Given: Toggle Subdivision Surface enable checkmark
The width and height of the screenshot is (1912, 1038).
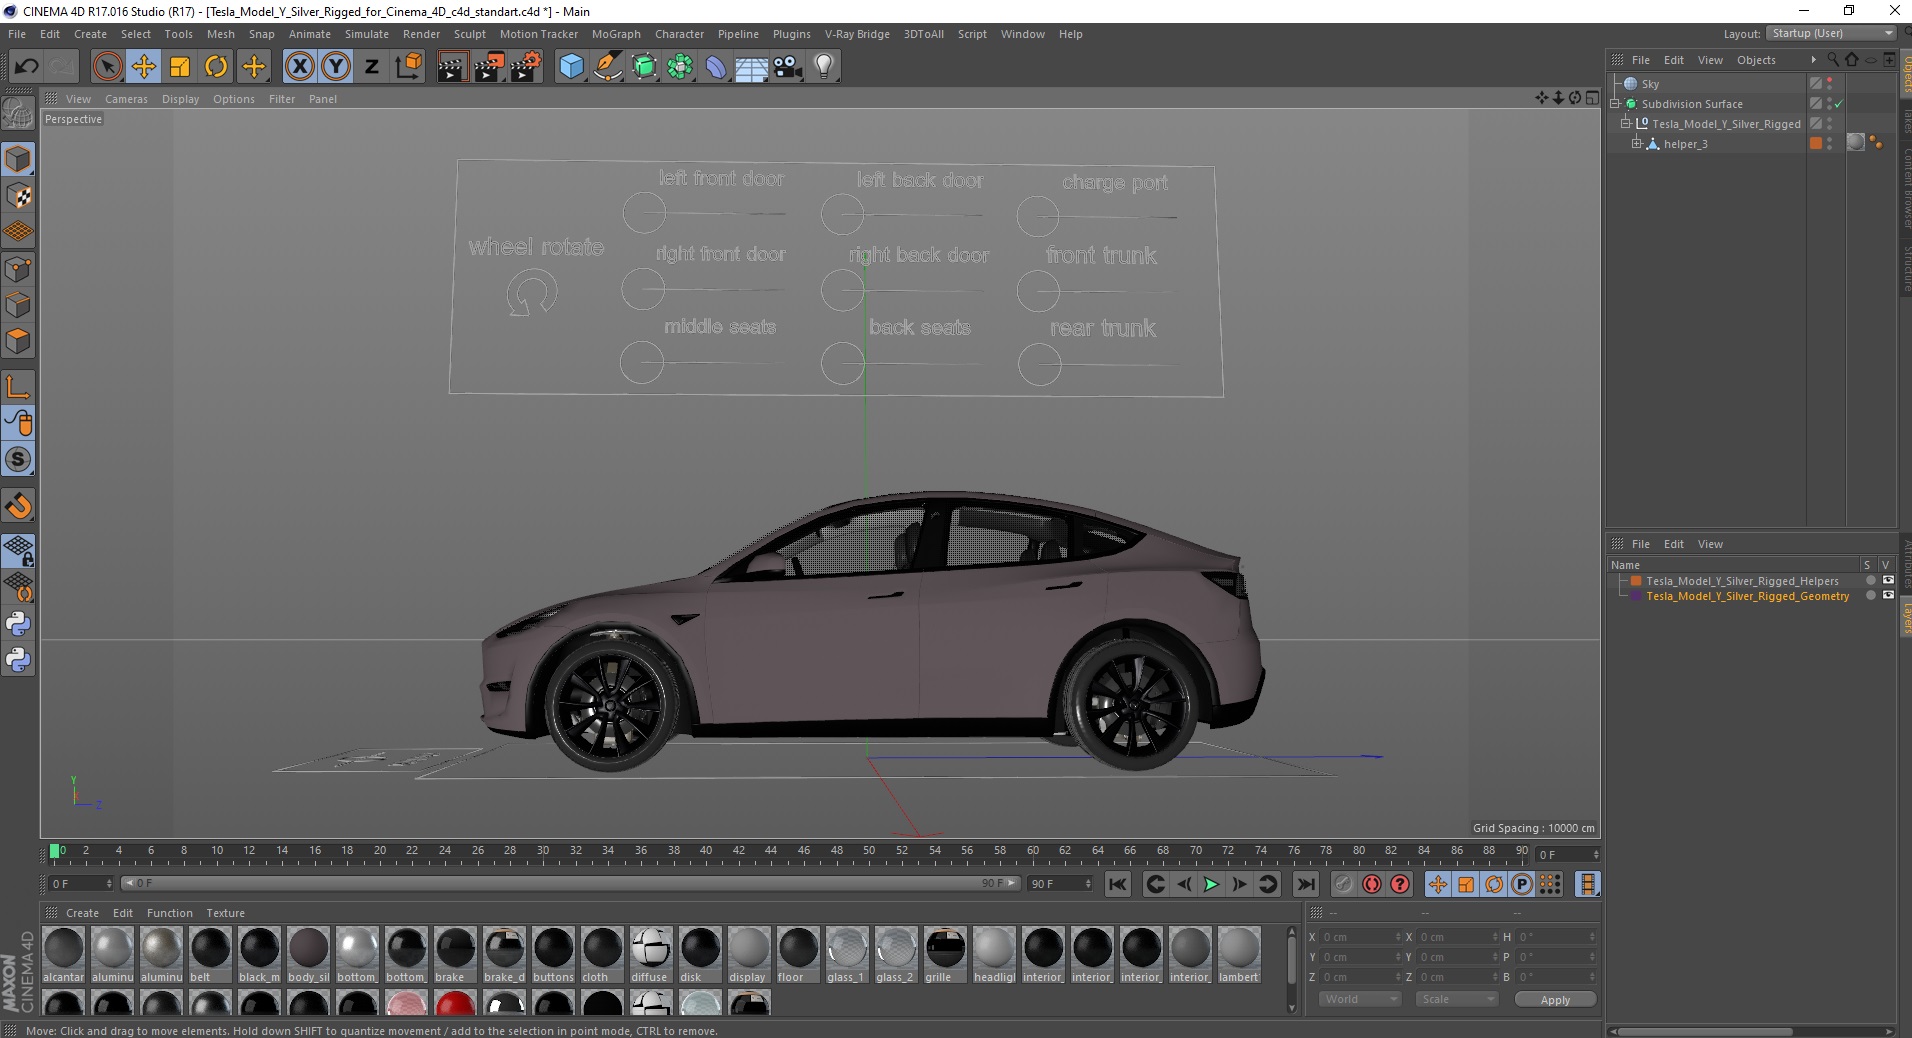Looking at the screenshot, I should point(1838,104).
